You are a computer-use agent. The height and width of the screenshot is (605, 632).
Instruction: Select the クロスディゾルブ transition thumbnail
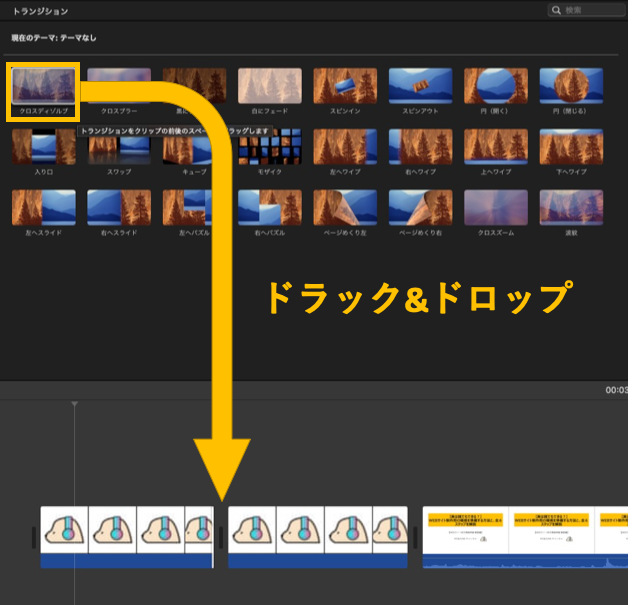(44, 85)
